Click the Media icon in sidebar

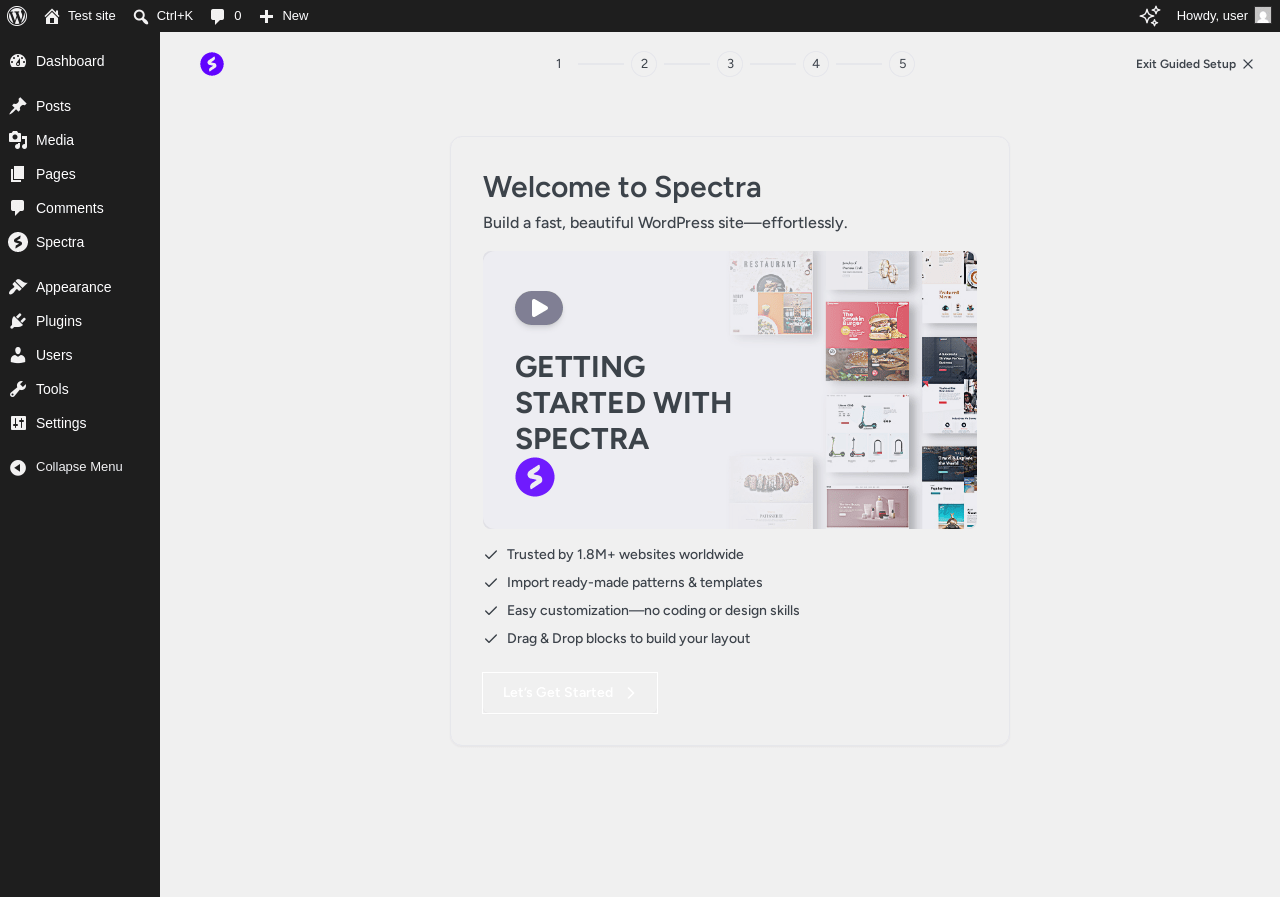point(18,140)
